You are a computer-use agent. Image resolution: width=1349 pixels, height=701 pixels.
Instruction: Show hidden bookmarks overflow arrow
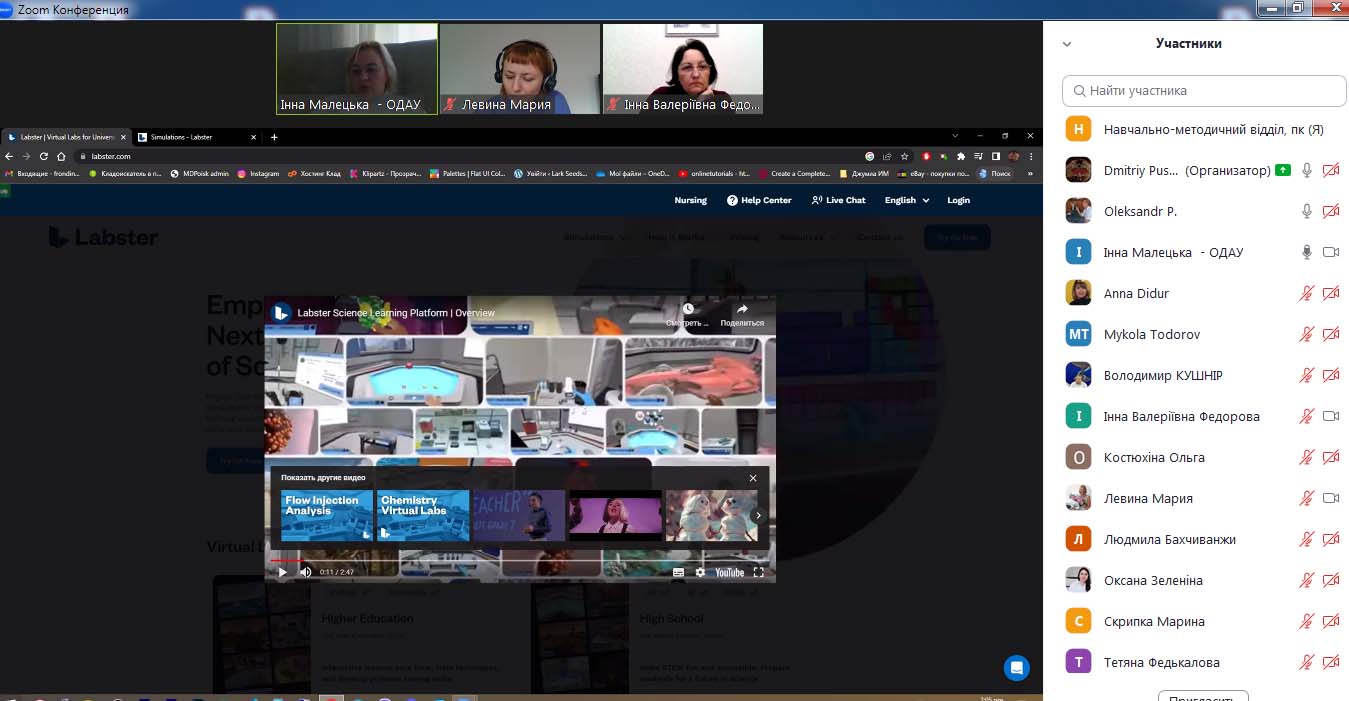point(1030,174)
